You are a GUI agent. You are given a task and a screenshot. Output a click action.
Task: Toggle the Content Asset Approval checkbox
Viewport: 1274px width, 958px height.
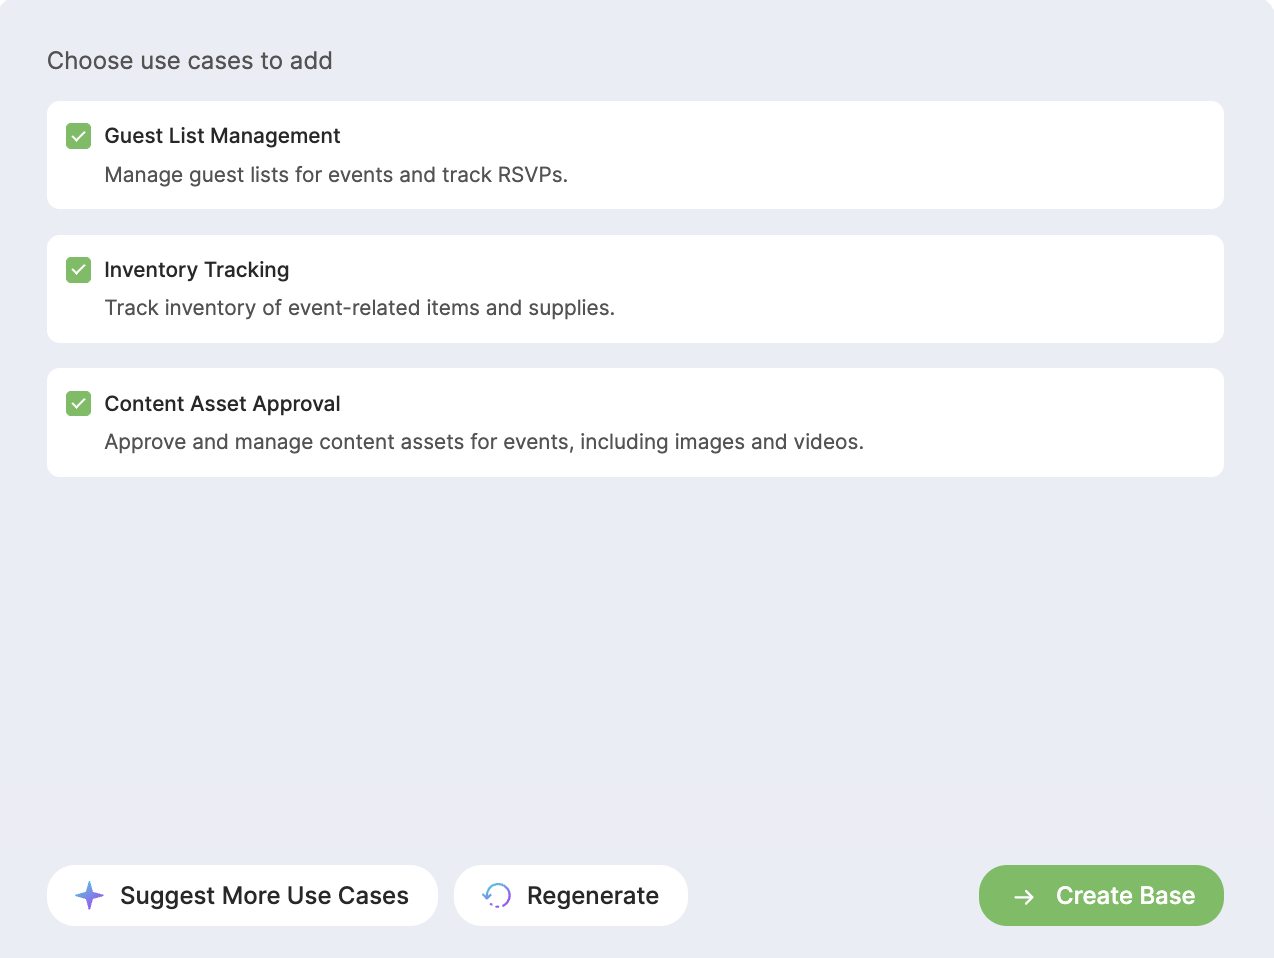tap(79, 404)
